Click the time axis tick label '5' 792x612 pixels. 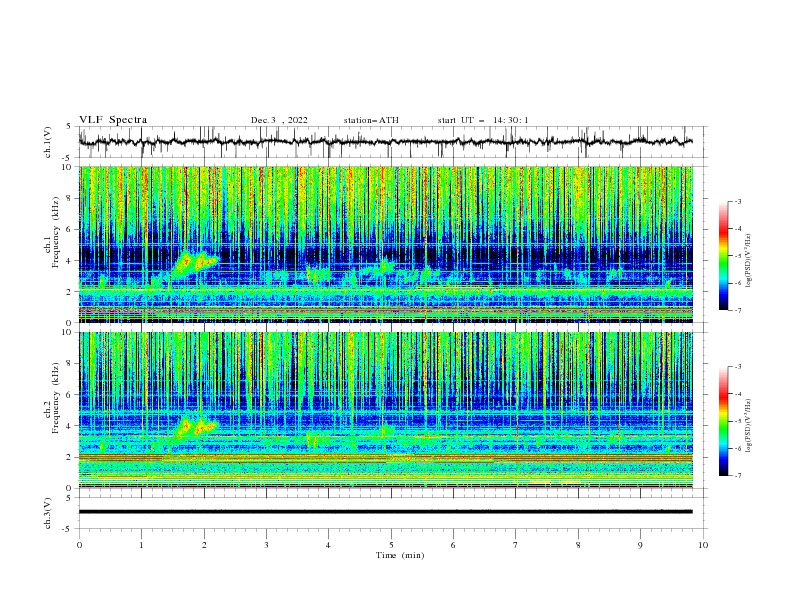tap(391, 545)
